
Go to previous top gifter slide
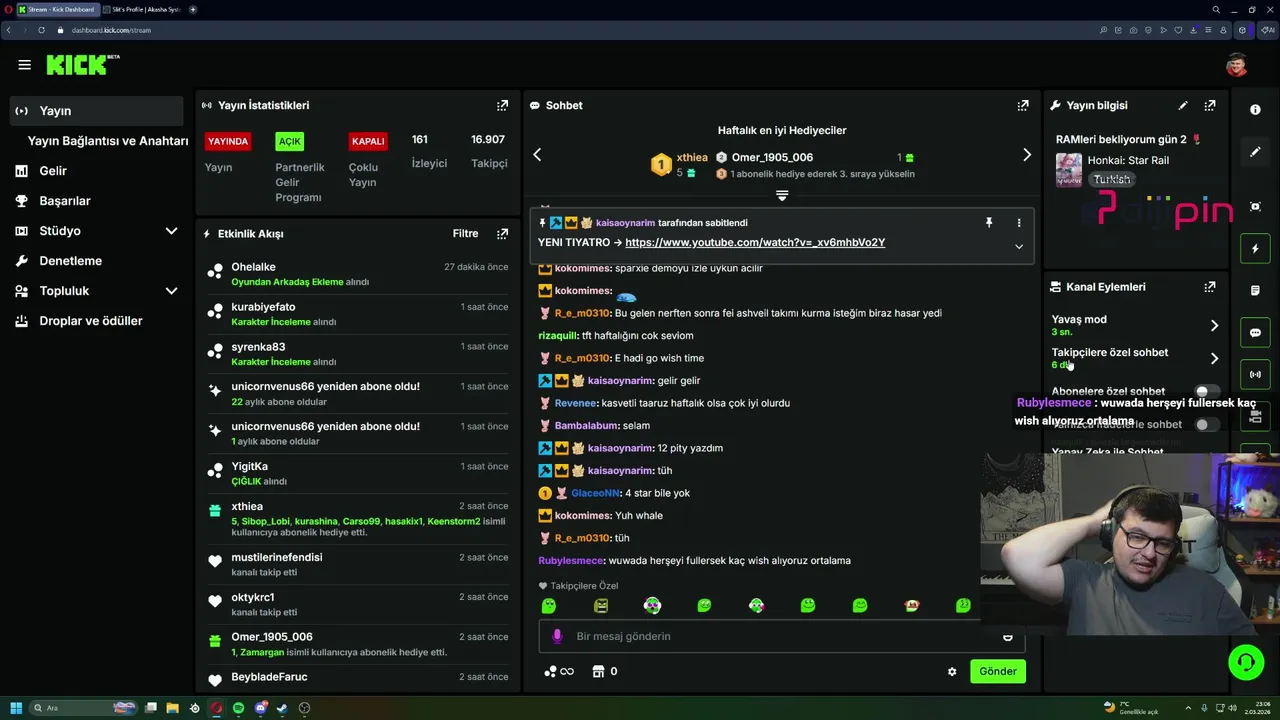click(537, 155)
